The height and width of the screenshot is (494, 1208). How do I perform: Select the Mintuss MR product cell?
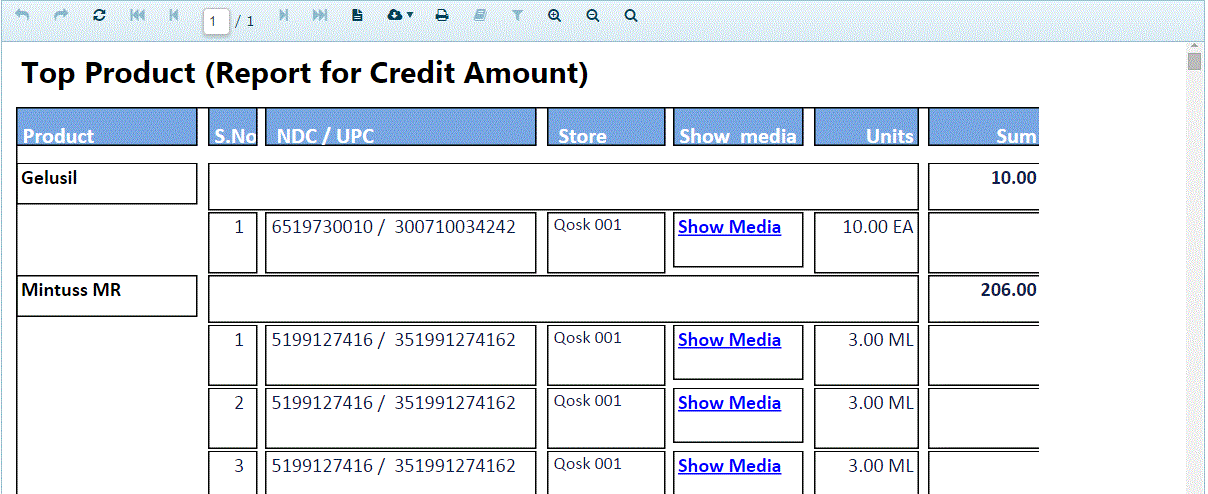[107, 296]
